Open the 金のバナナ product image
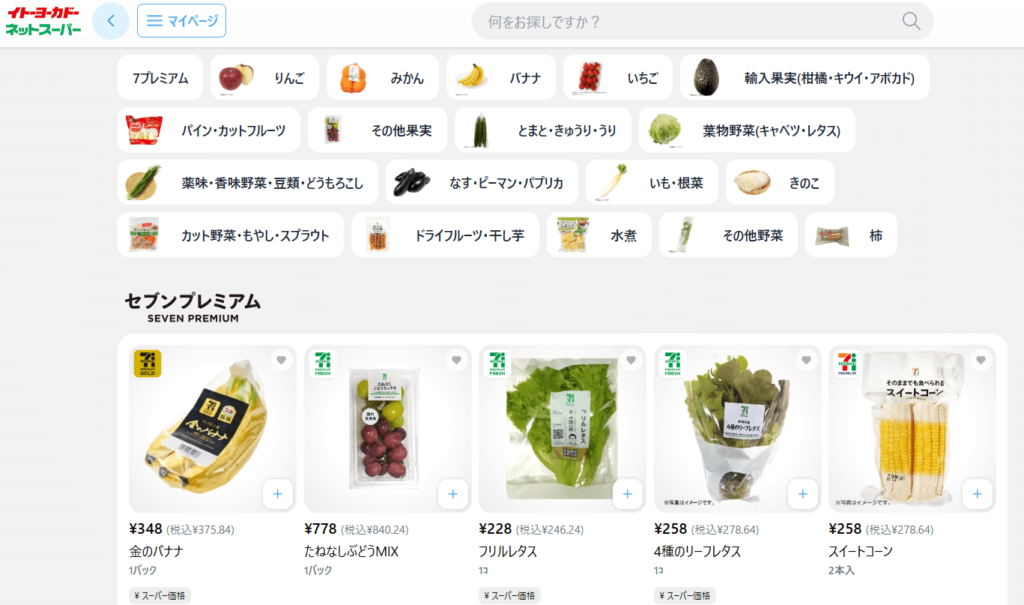The height and width of the screenshot is (605, 1024). tap(212, 429)
